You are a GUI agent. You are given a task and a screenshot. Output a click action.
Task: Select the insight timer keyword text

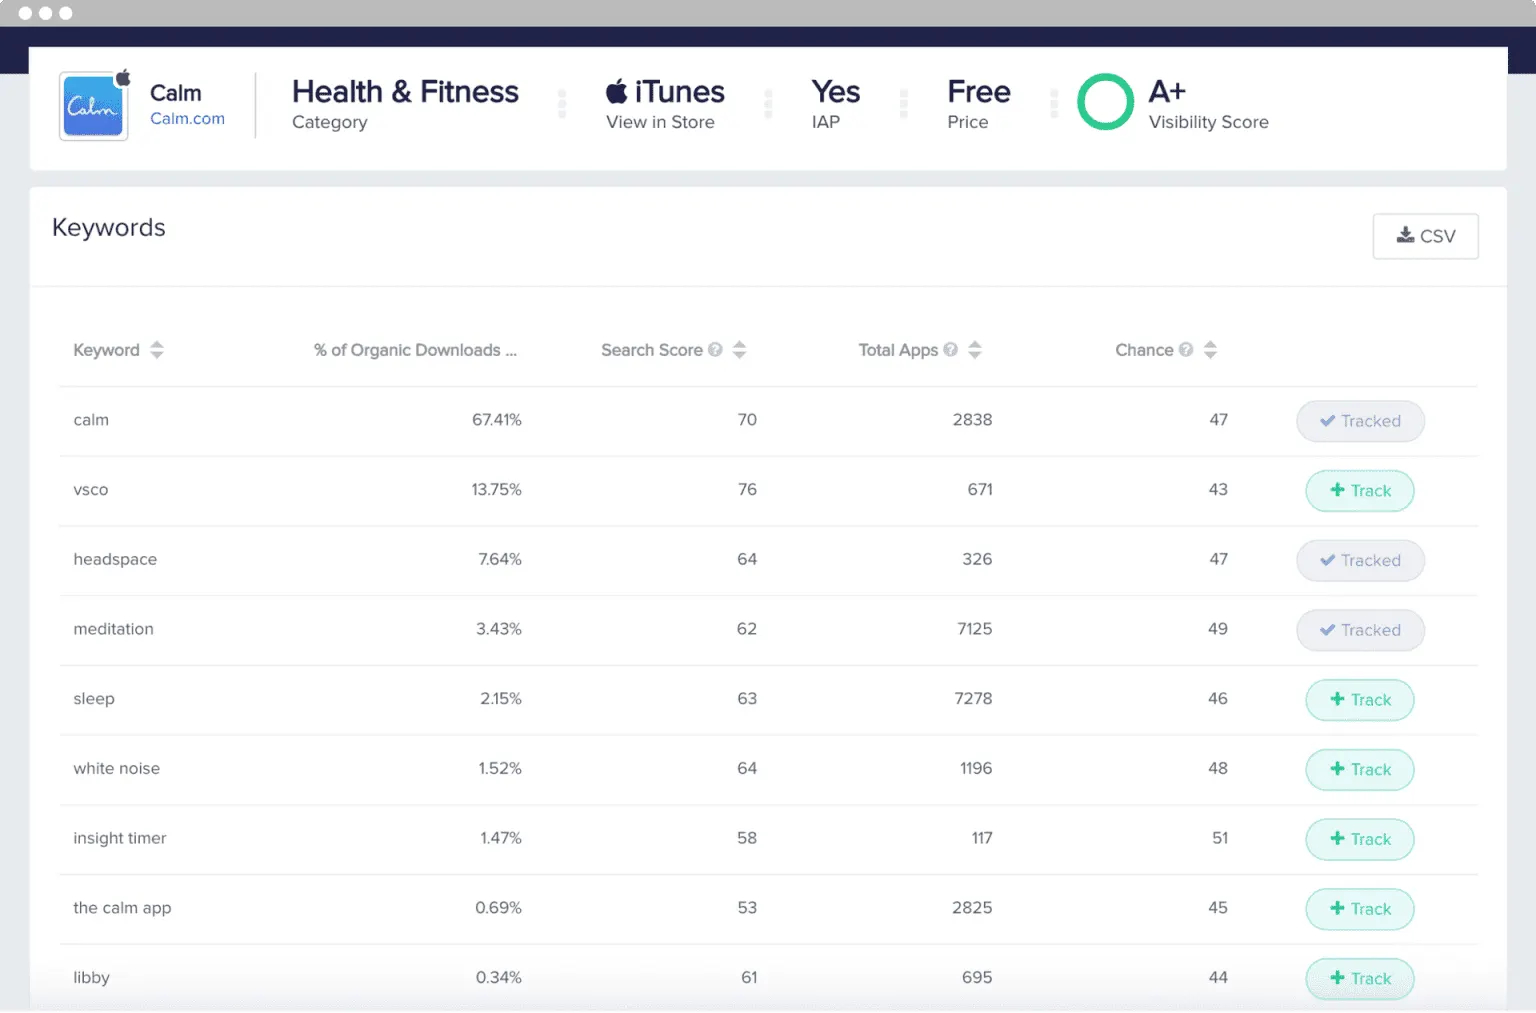click(x=120, y=838)
